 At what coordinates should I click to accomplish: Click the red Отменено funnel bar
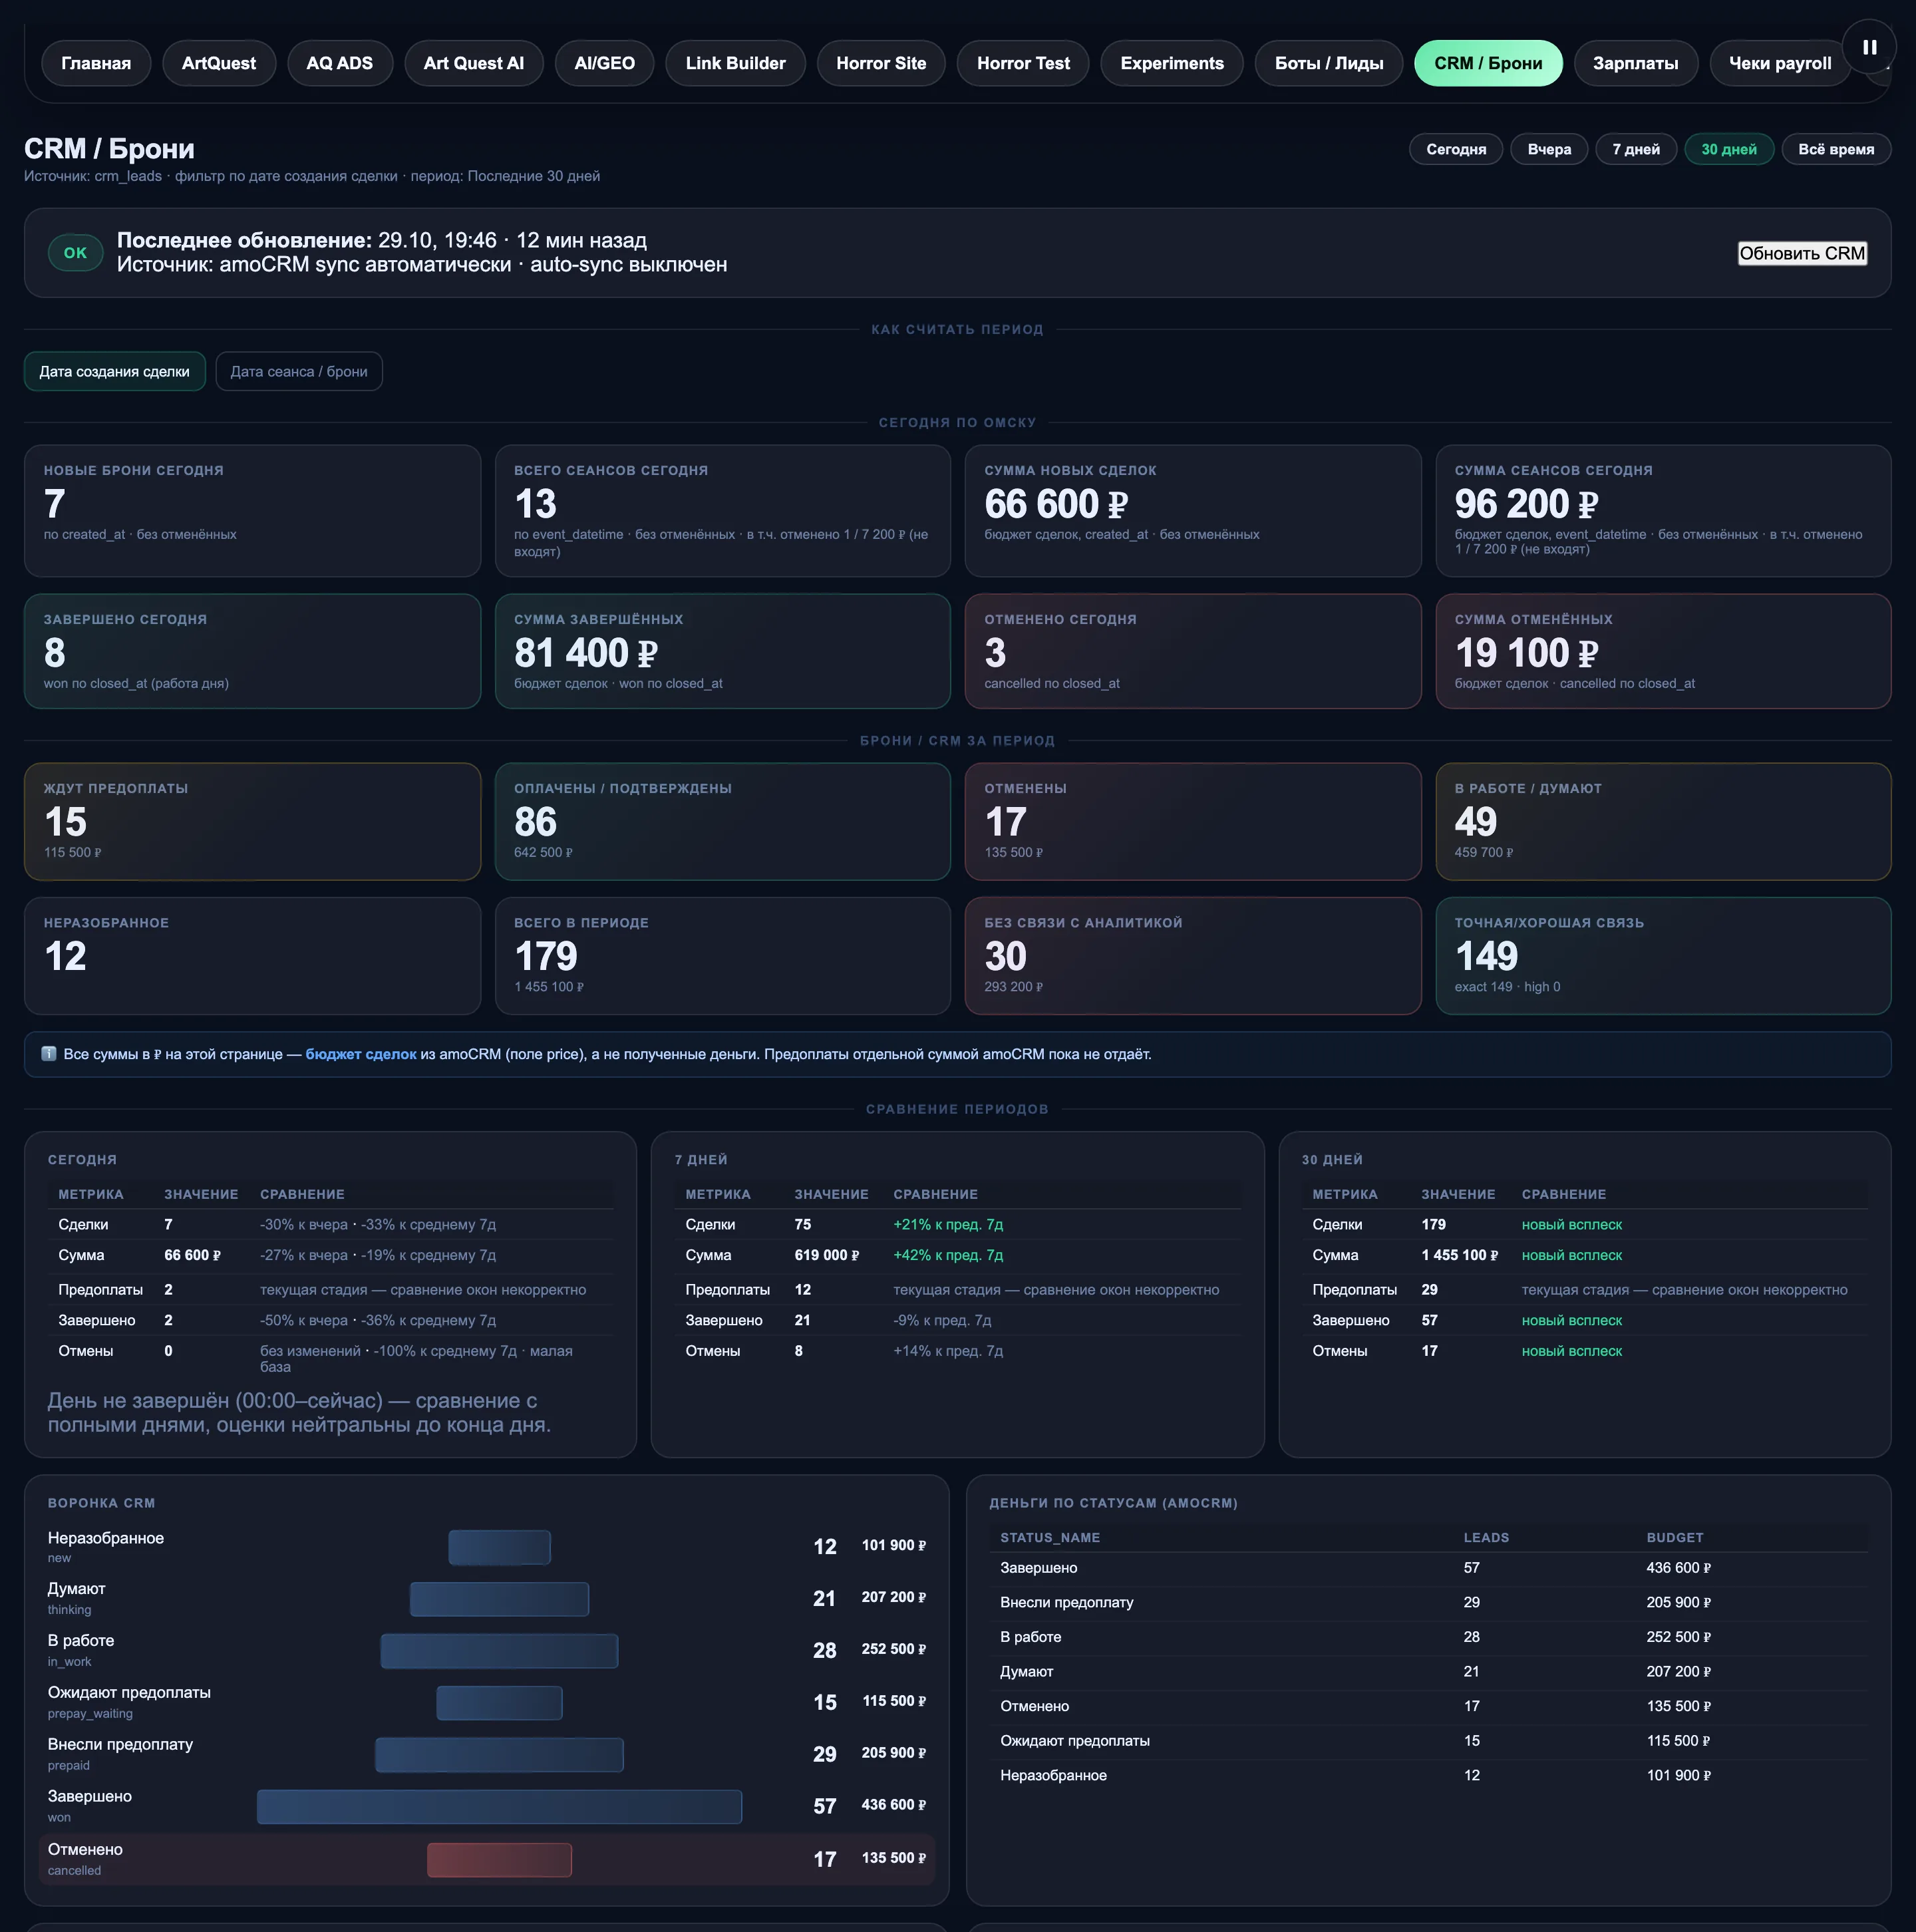click(499, 1859)
